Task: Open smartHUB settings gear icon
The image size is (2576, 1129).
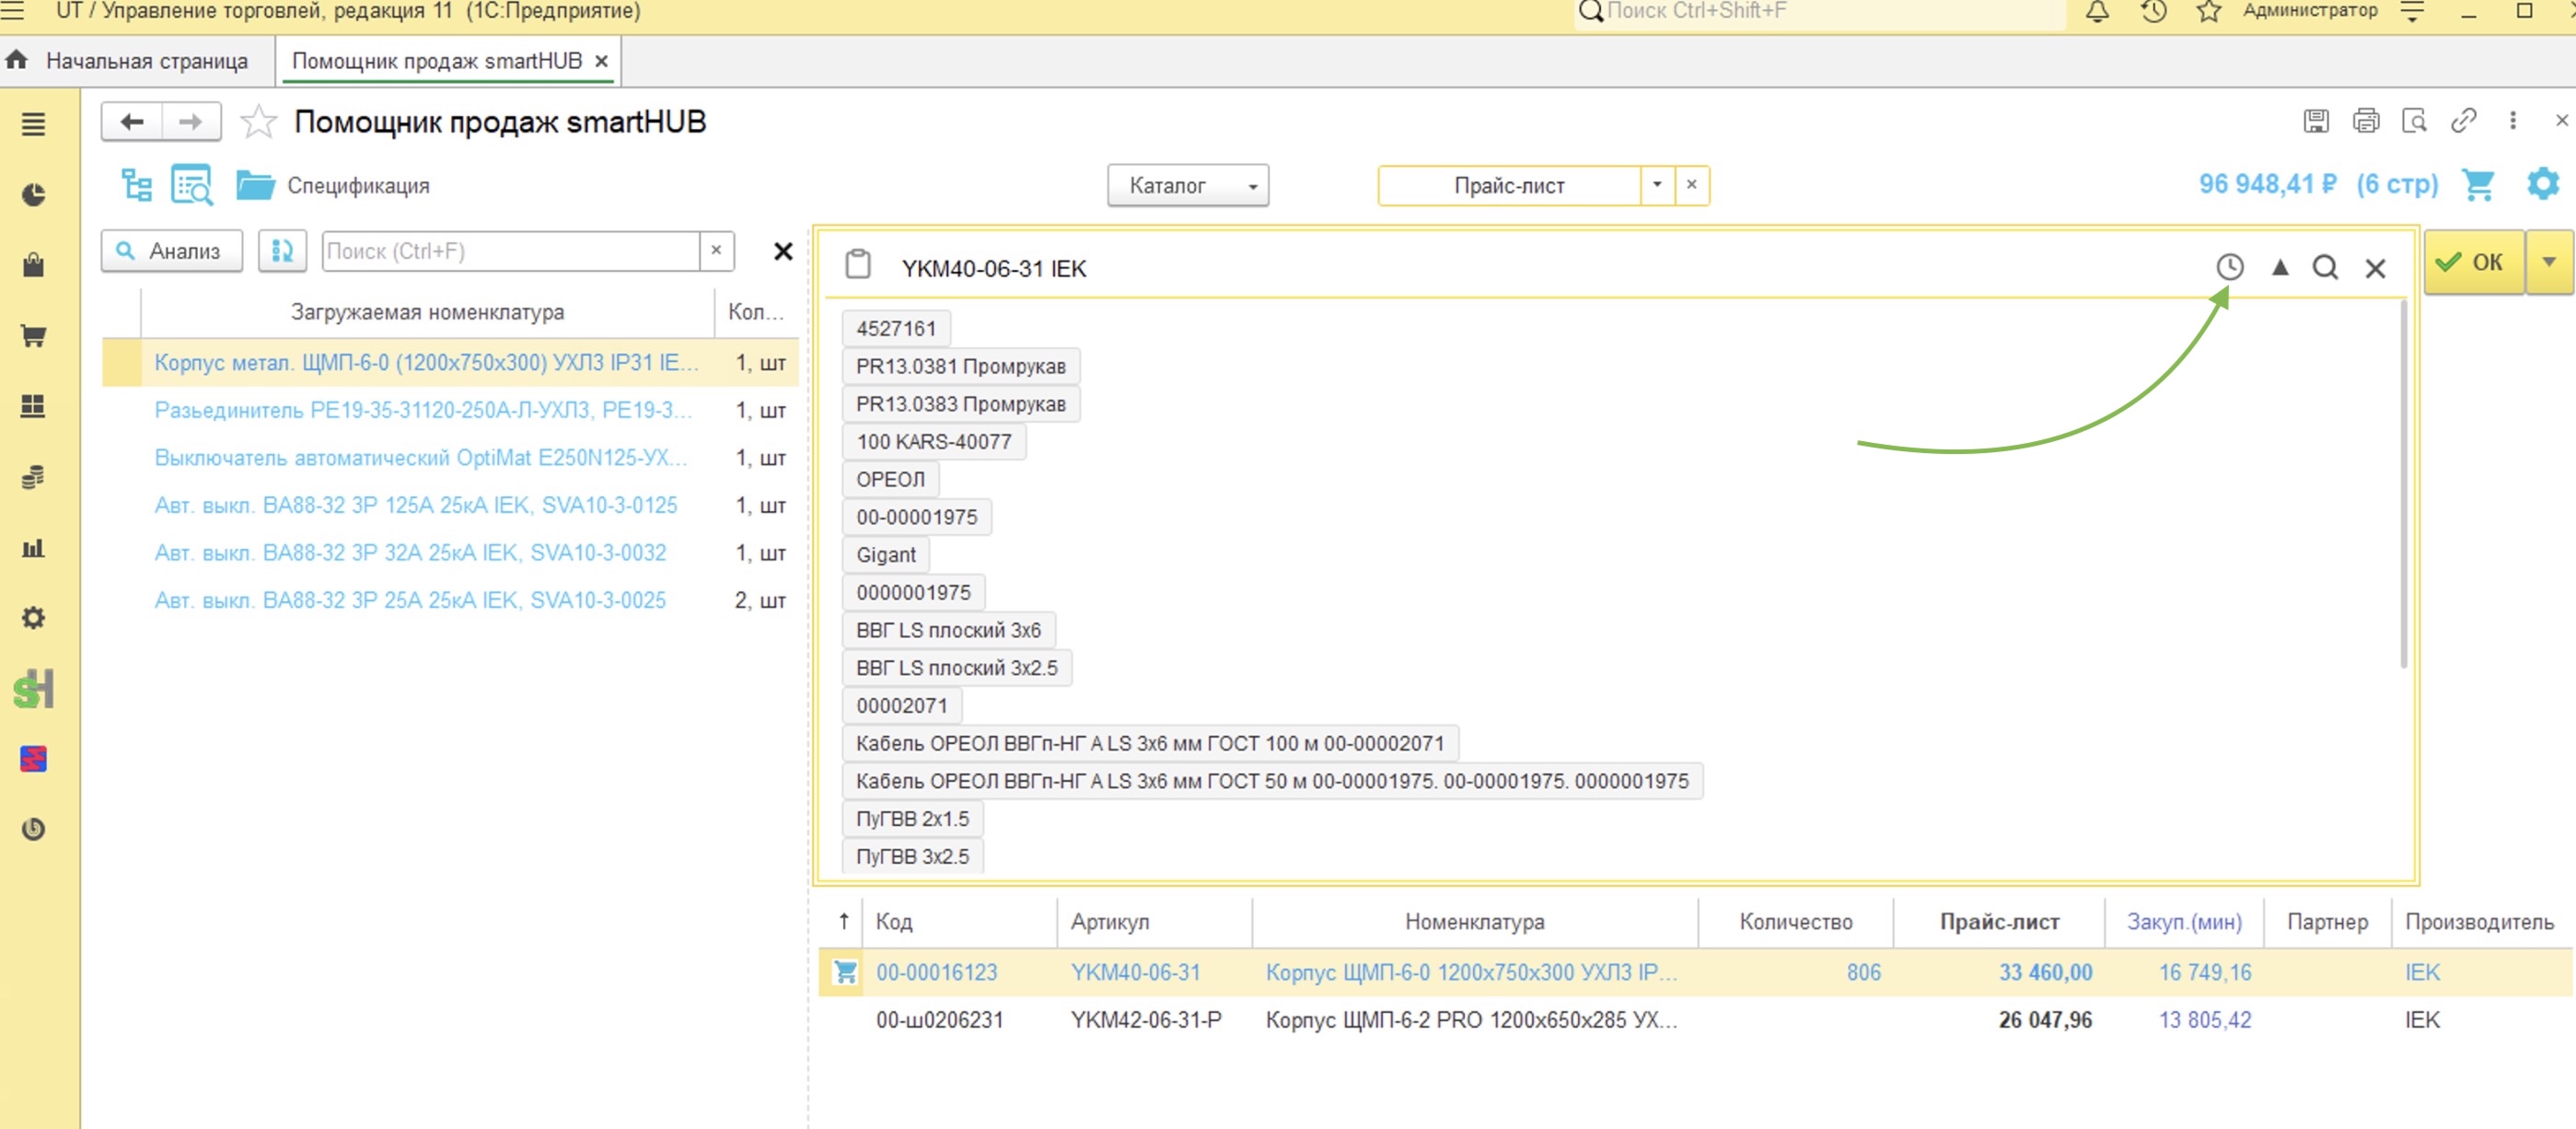Action: coord(2542,184)
